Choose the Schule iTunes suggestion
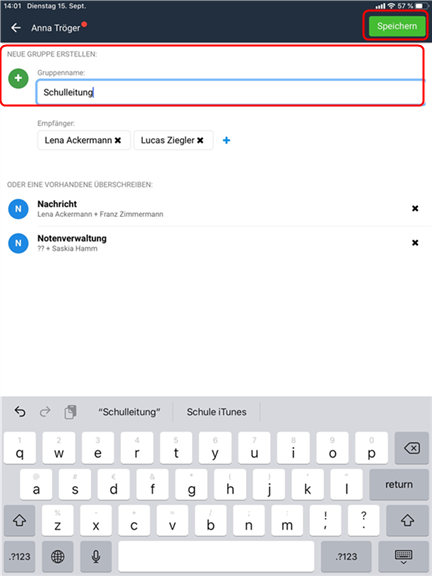Image resolution: width=432 pixels, height=576 pixels. (216, 412)
